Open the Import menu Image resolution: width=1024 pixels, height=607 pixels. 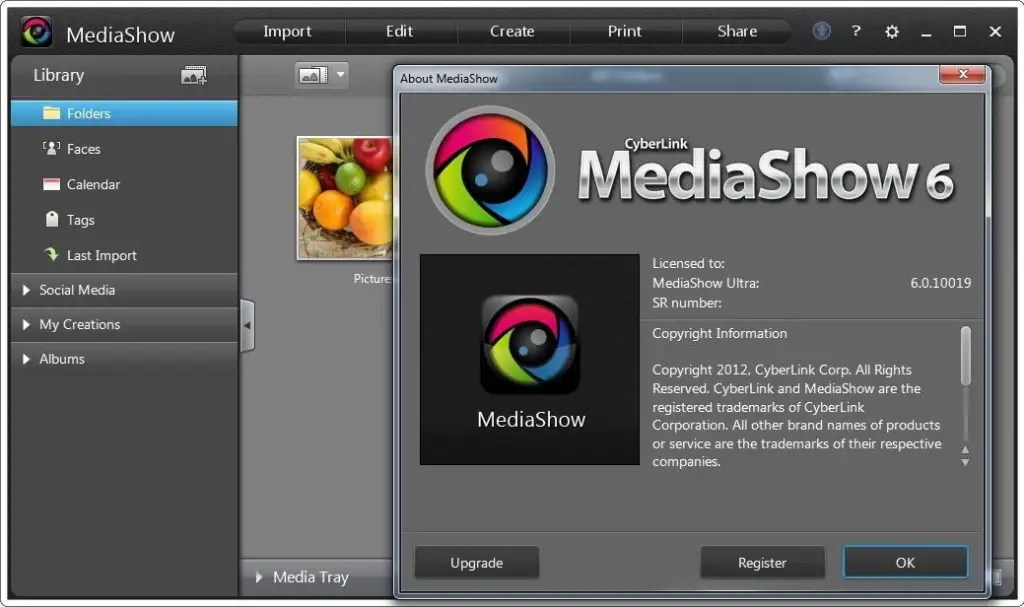point(287,31)
